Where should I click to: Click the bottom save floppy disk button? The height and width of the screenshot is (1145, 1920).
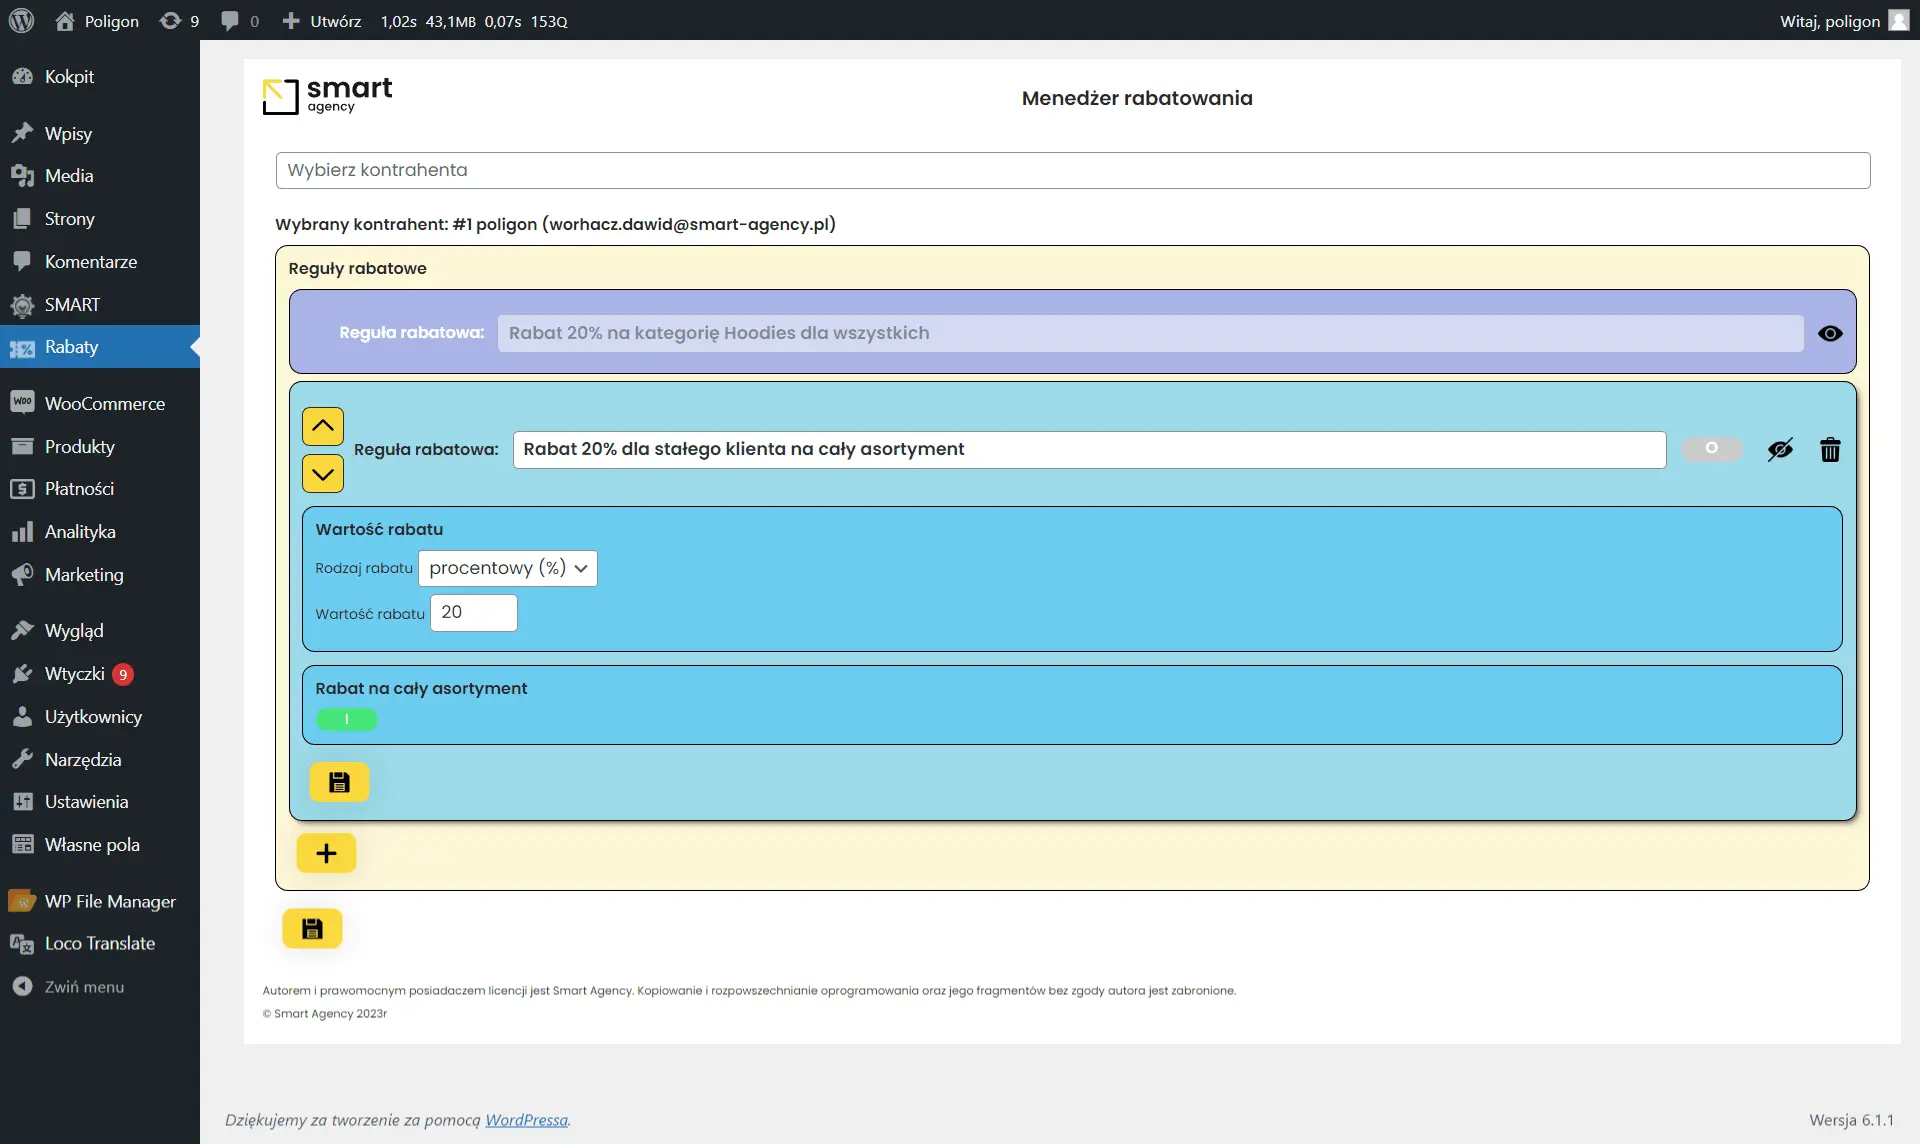tap(312, 929)
